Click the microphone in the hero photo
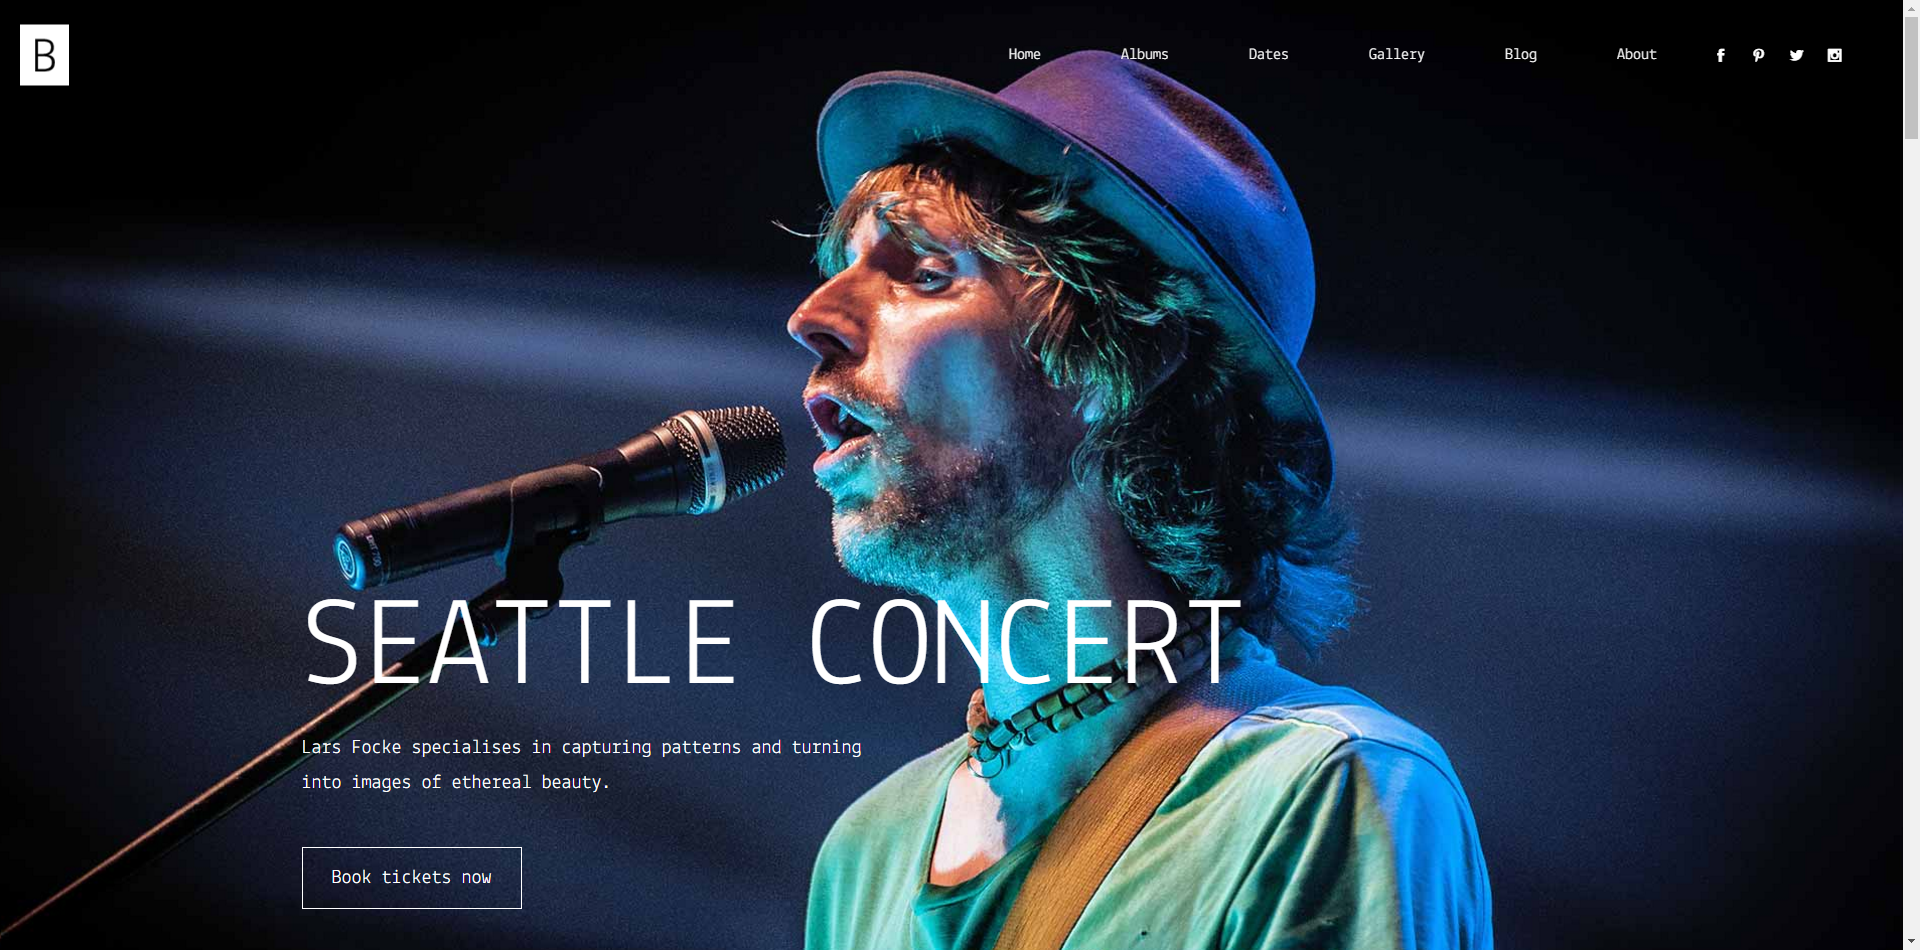Screen dimensions: 1920x950 [x=560, y=495]
